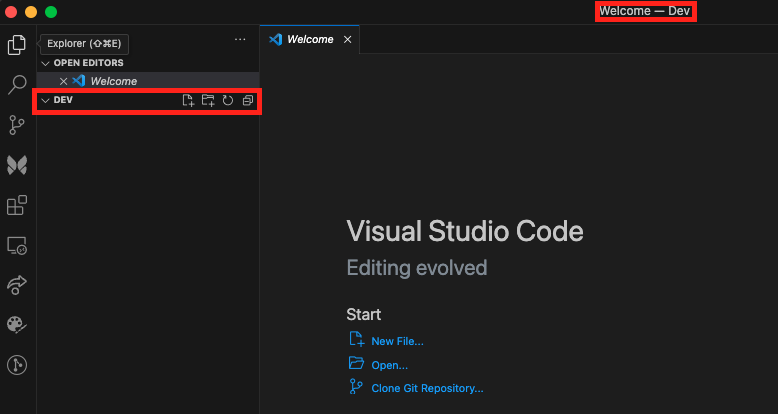Click the Open... link

coord(389,365)
